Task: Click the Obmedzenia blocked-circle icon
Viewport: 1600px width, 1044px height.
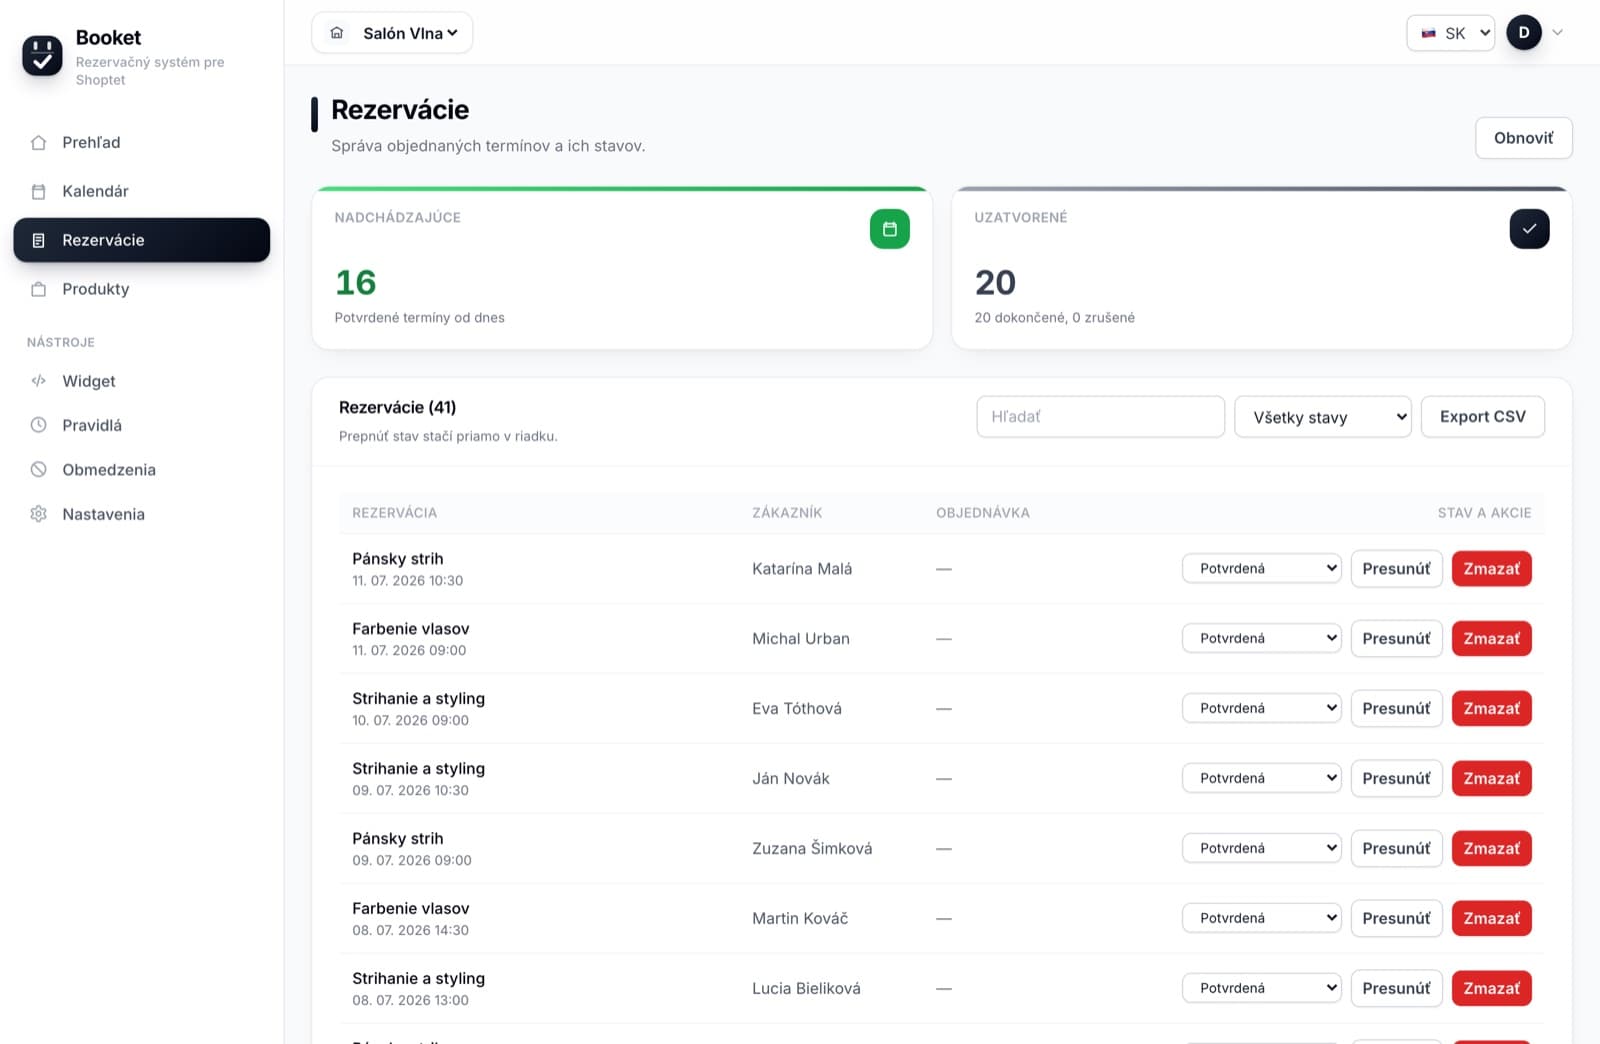Action: [39, 469]
